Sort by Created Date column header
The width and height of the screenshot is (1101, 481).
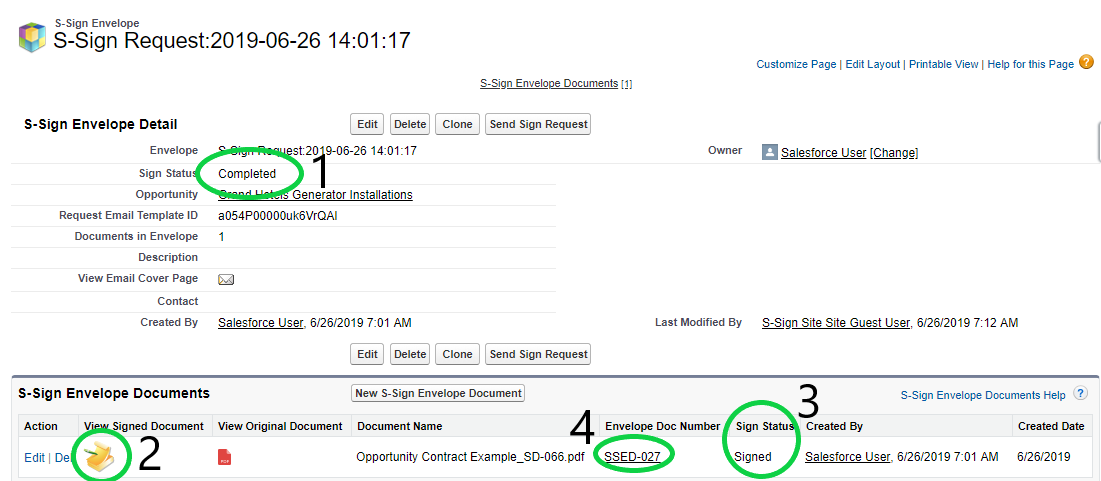pyautogui.click(x=1051, y=426)
